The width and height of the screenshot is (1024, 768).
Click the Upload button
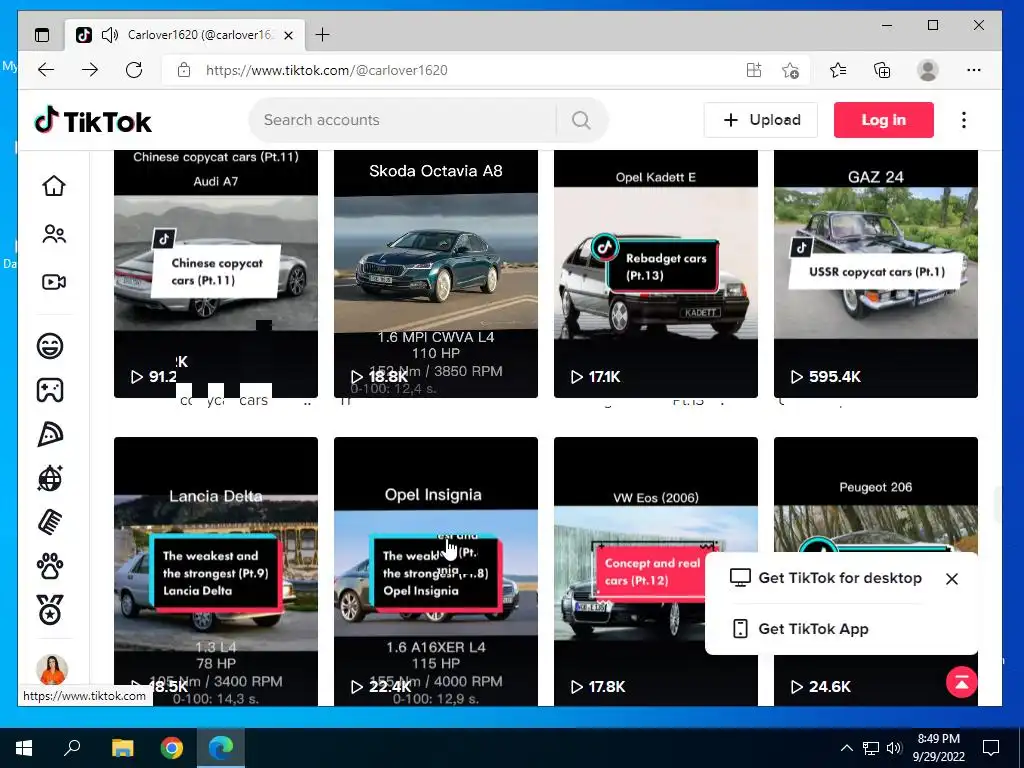[761, 120]
